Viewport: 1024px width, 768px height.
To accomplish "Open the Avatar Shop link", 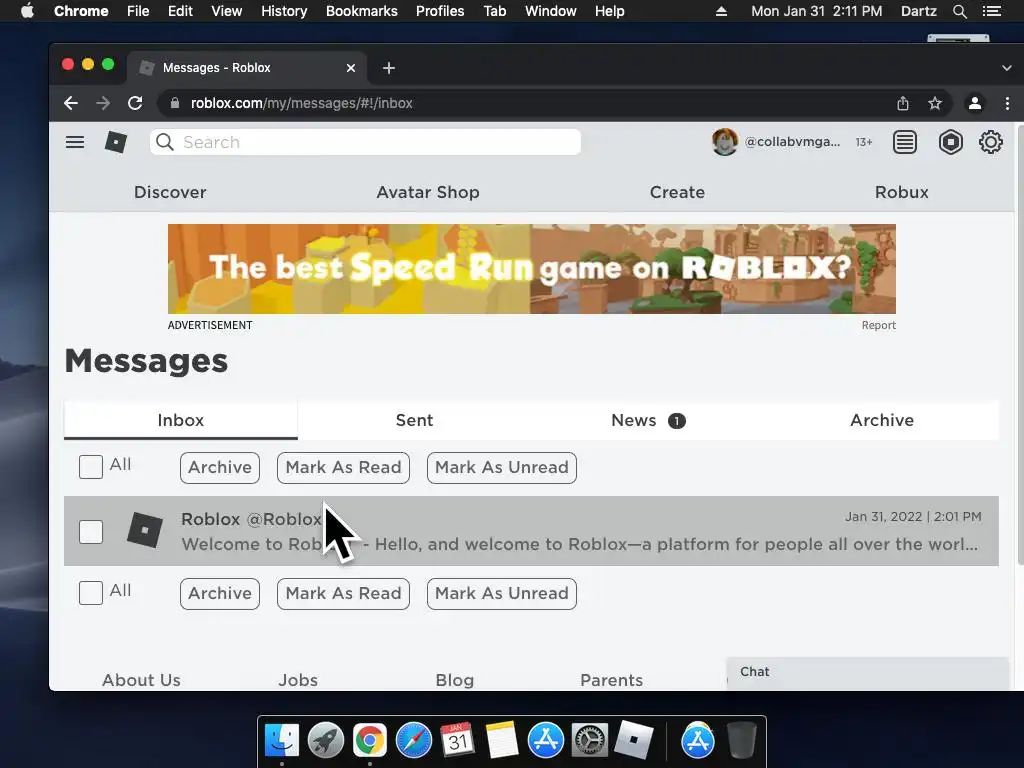I will click(428, 192).
